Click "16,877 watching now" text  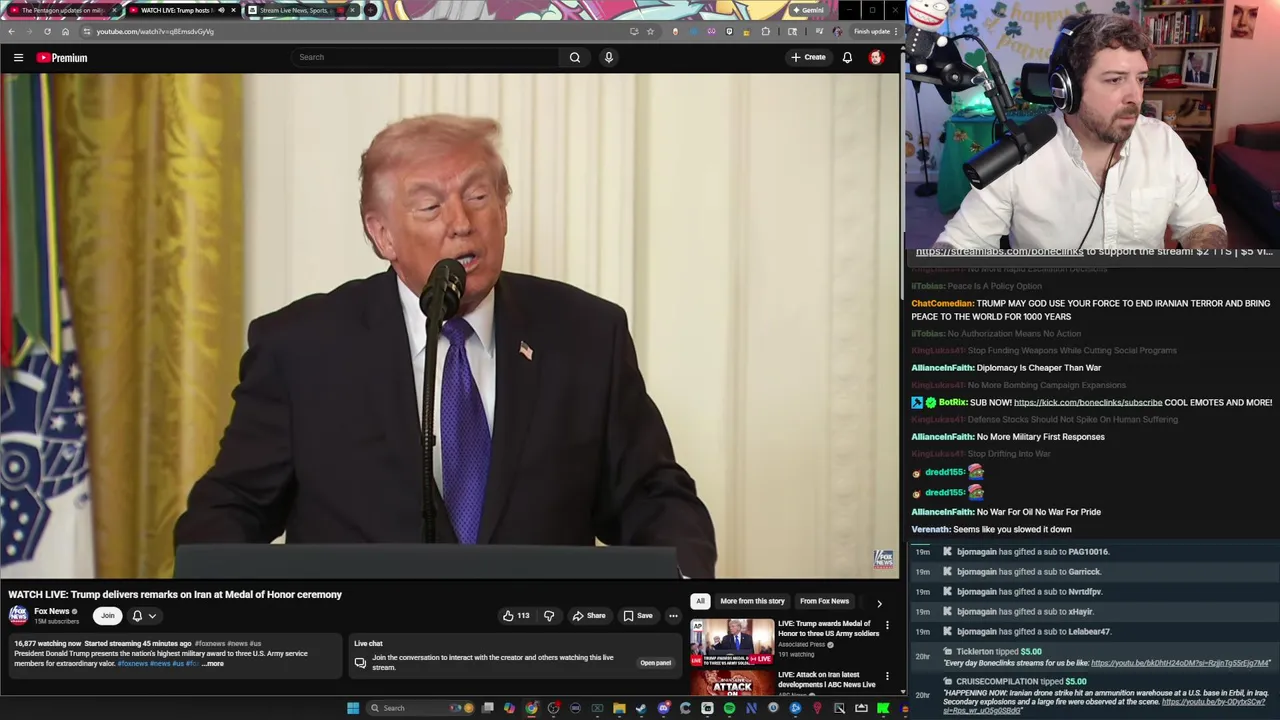(x=48, y=644)
